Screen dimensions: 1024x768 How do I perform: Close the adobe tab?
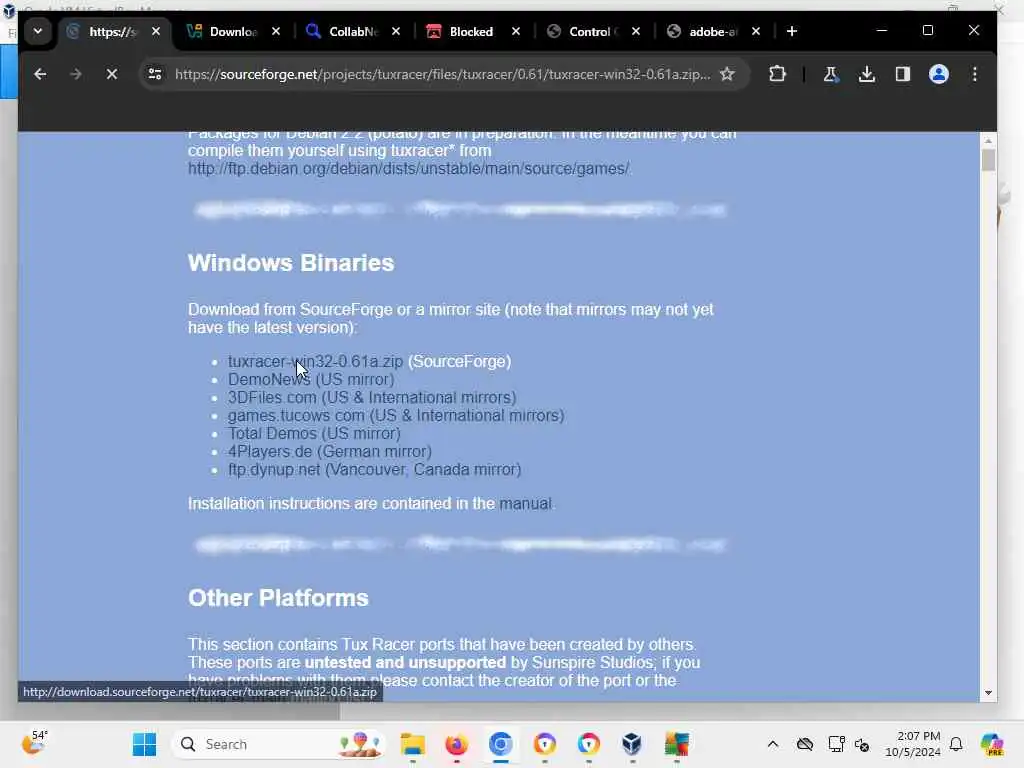756,31
